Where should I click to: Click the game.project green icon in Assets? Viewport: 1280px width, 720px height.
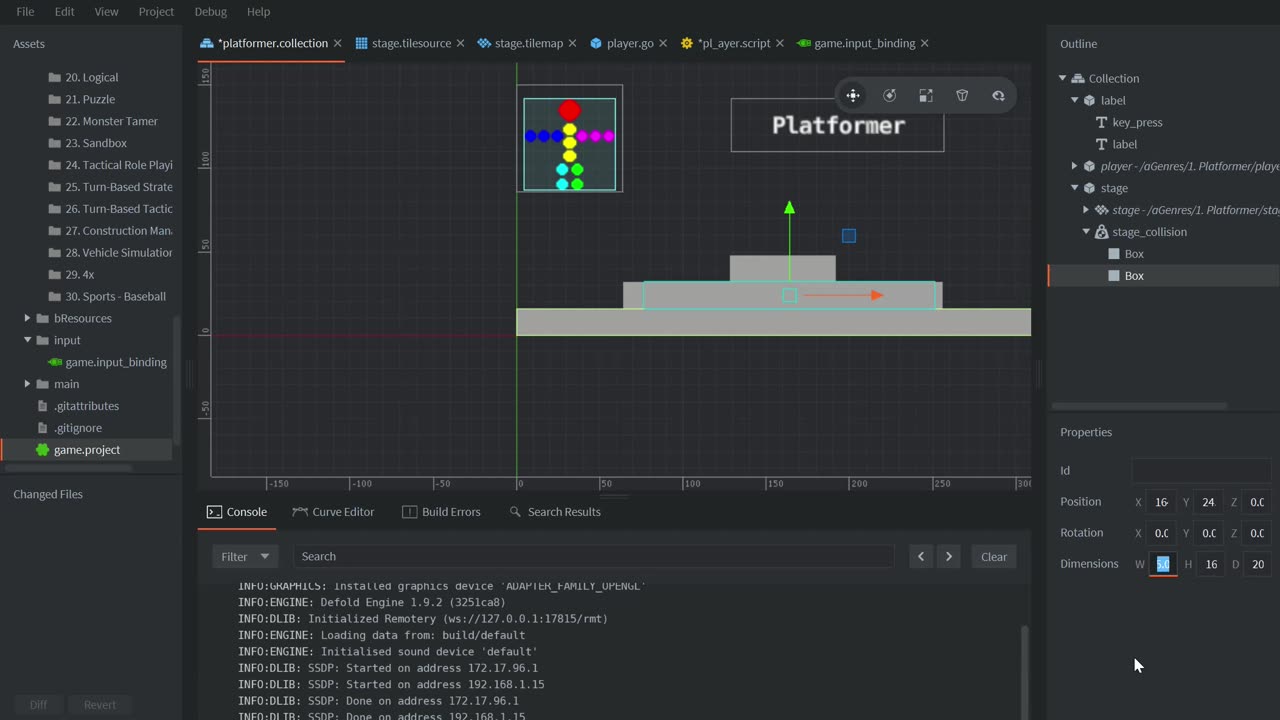coord(42,450)
